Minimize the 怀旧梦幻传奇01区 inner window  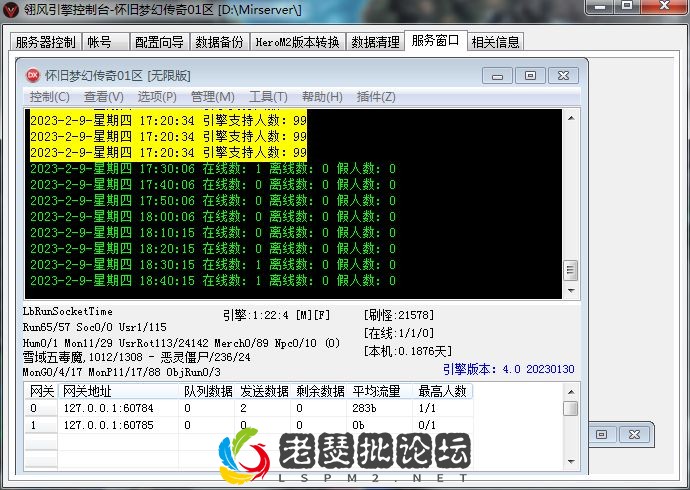point(497,76)
